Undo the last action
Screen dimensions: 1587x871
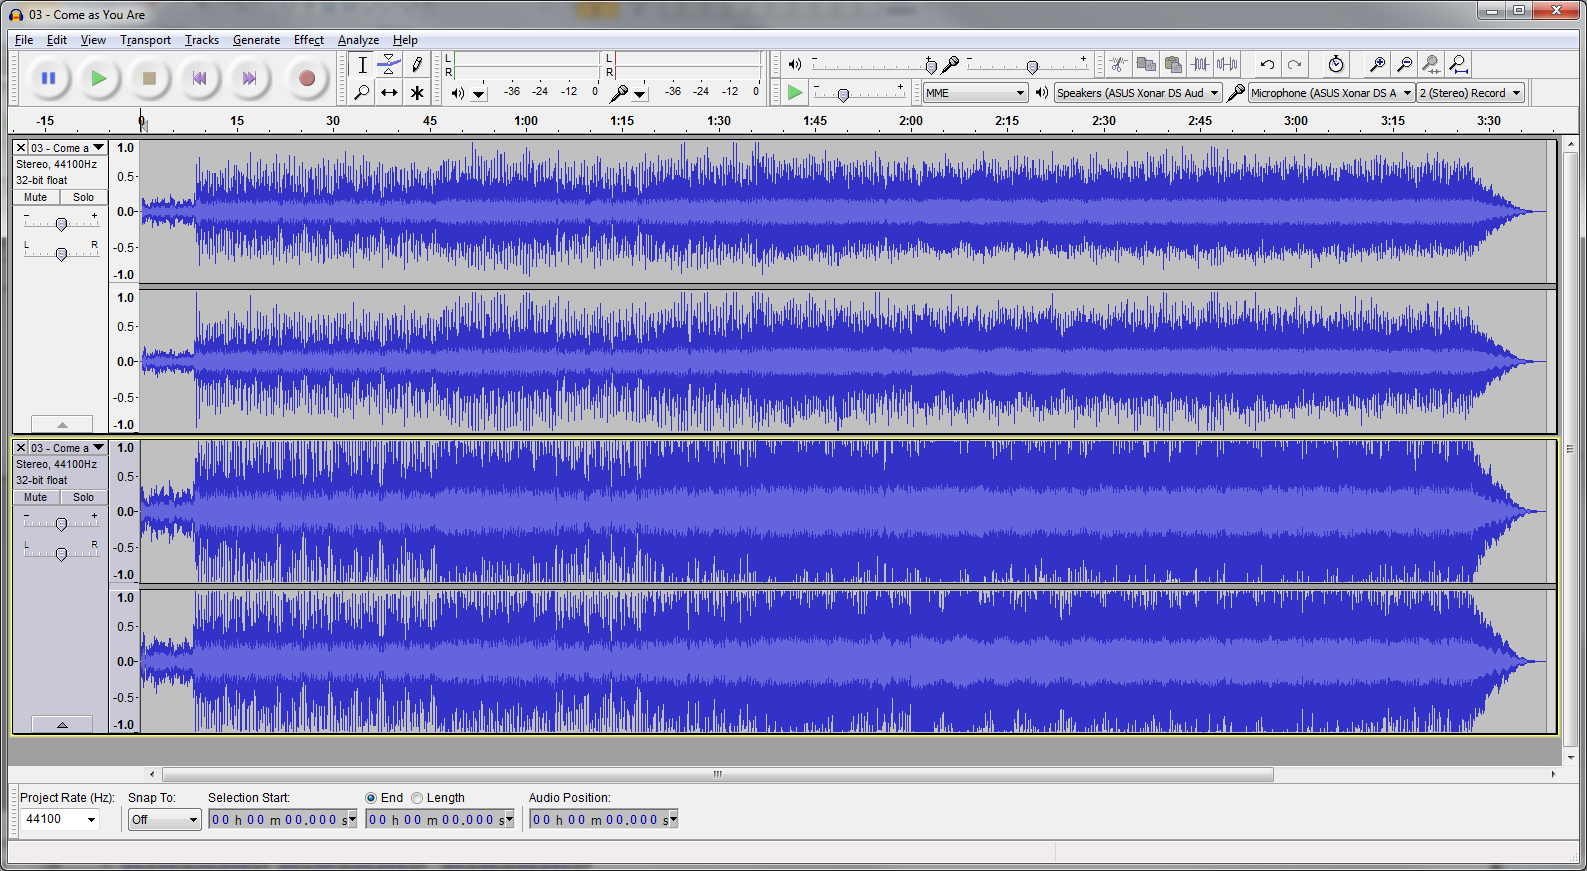point(1267,64)
